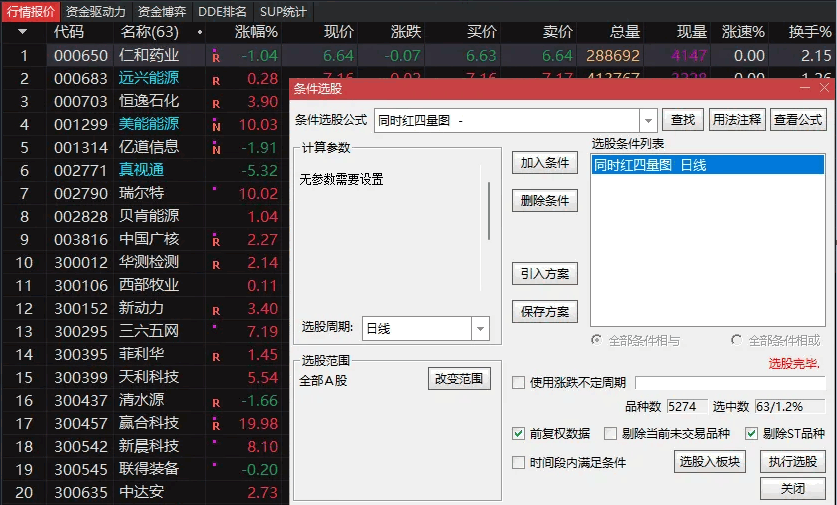Select stock 恒逸石化 name
The height and width of the screenshot is (505, 837).
149,101
